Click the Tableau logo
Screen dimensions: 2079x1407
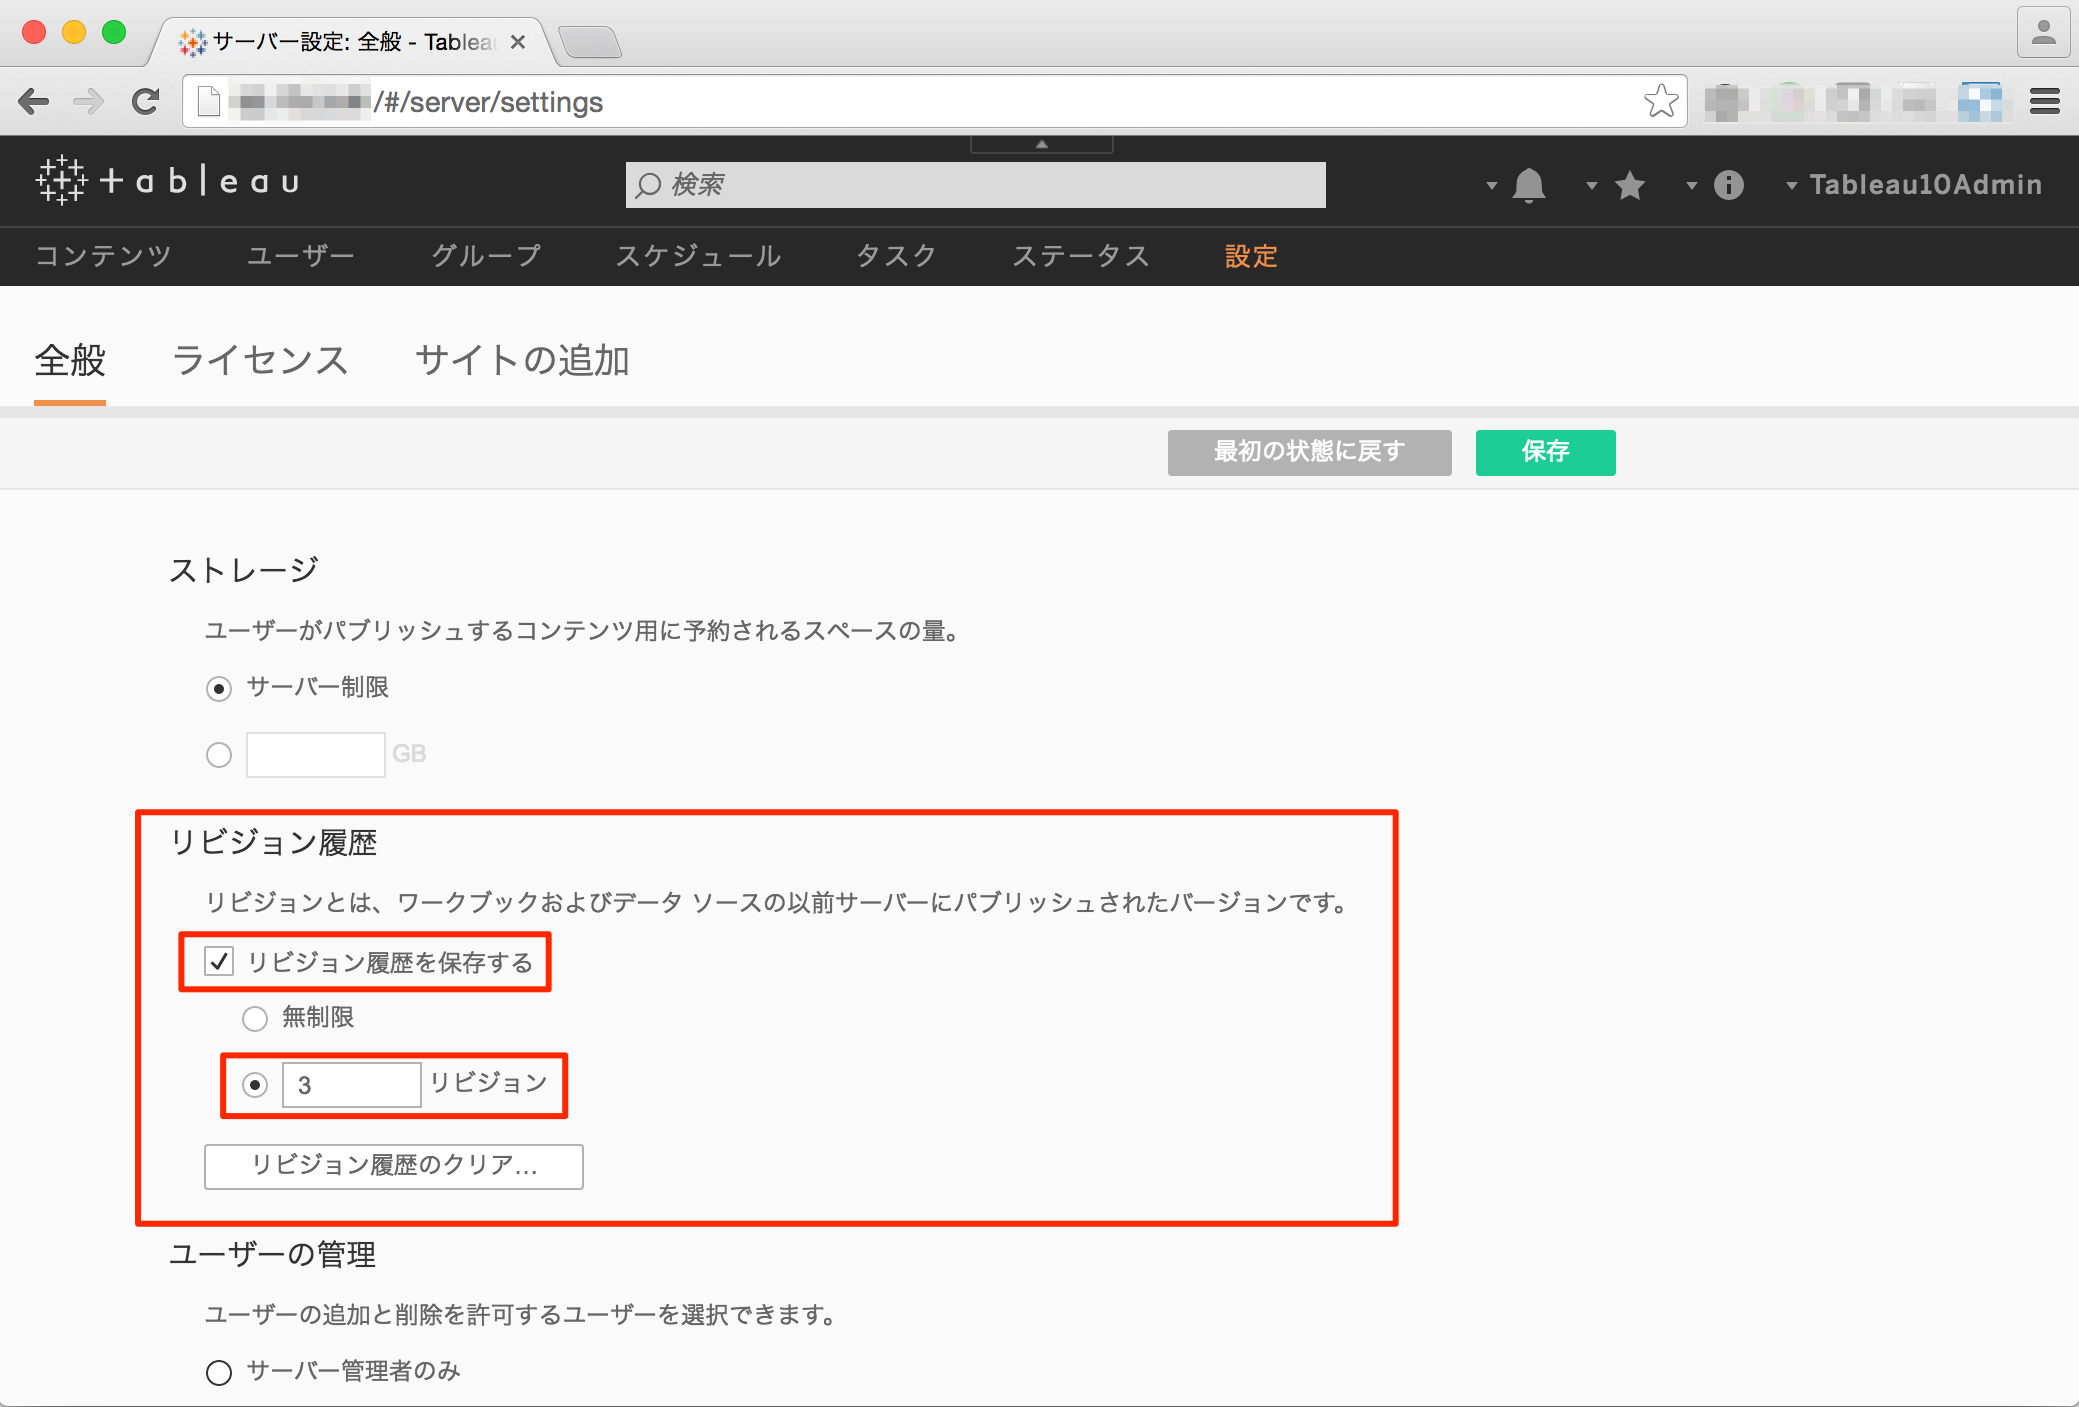(x=166, y=181)
